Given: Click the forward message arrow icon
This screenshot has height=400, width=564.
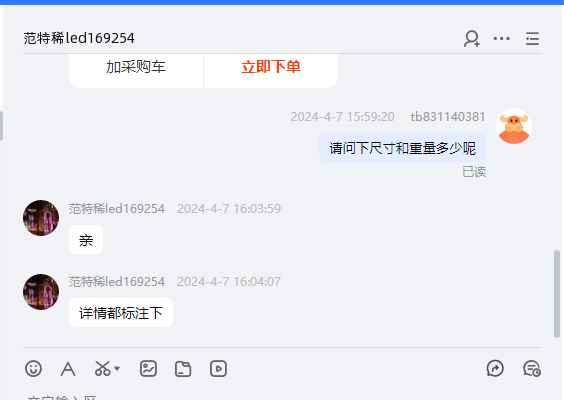Looking at the screenshot, I should [x=495, y=369].
